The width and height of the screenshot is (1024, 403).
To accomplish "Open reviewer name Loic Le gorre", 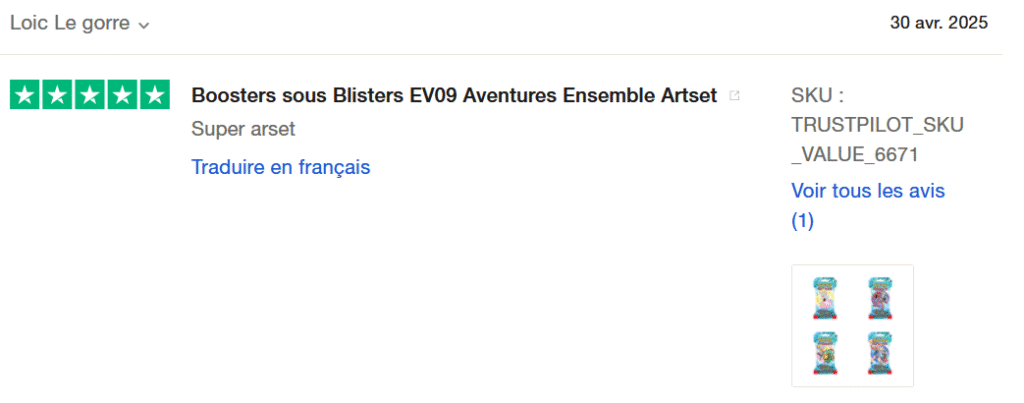I will 70,24.
